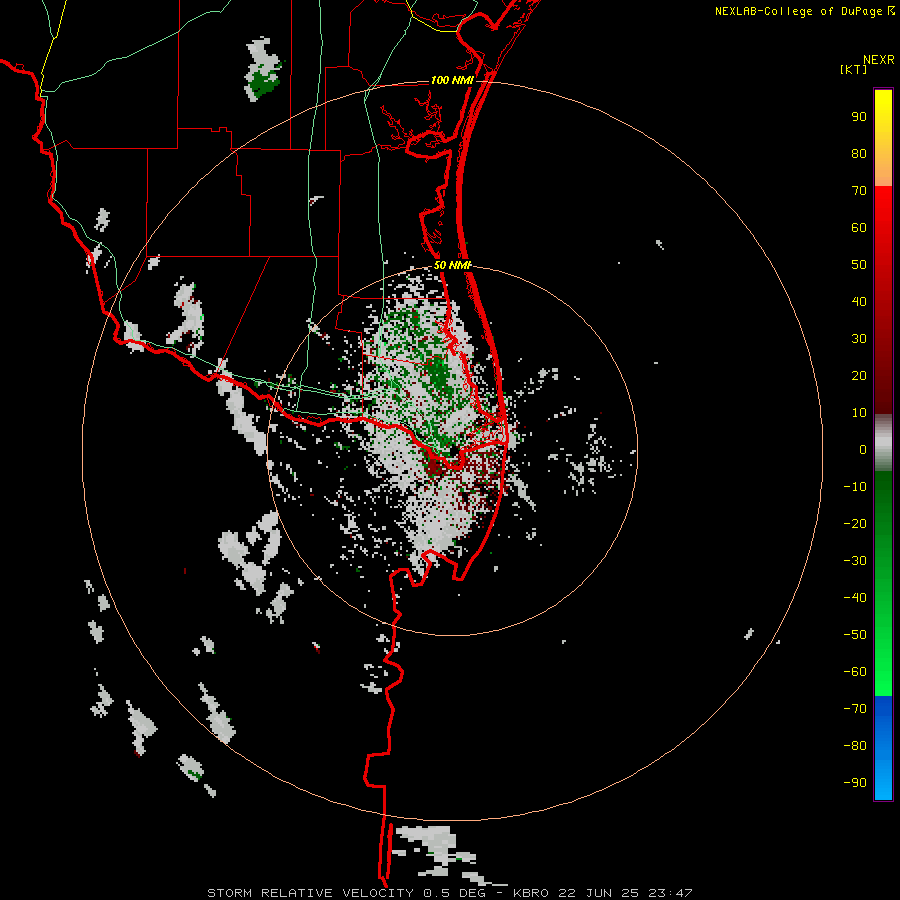Click the NEXR label above the color scale
This screenshot has height=900, width=900.
pos(879,60)
